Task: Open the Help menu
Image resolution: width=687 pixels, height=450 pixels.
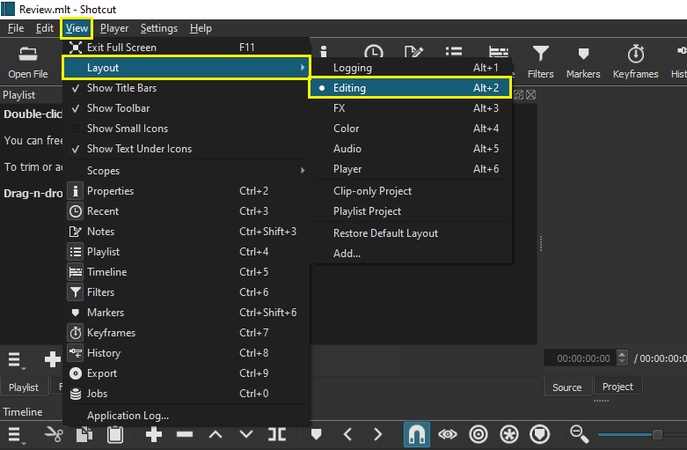Action: click(x=201, y=28)
